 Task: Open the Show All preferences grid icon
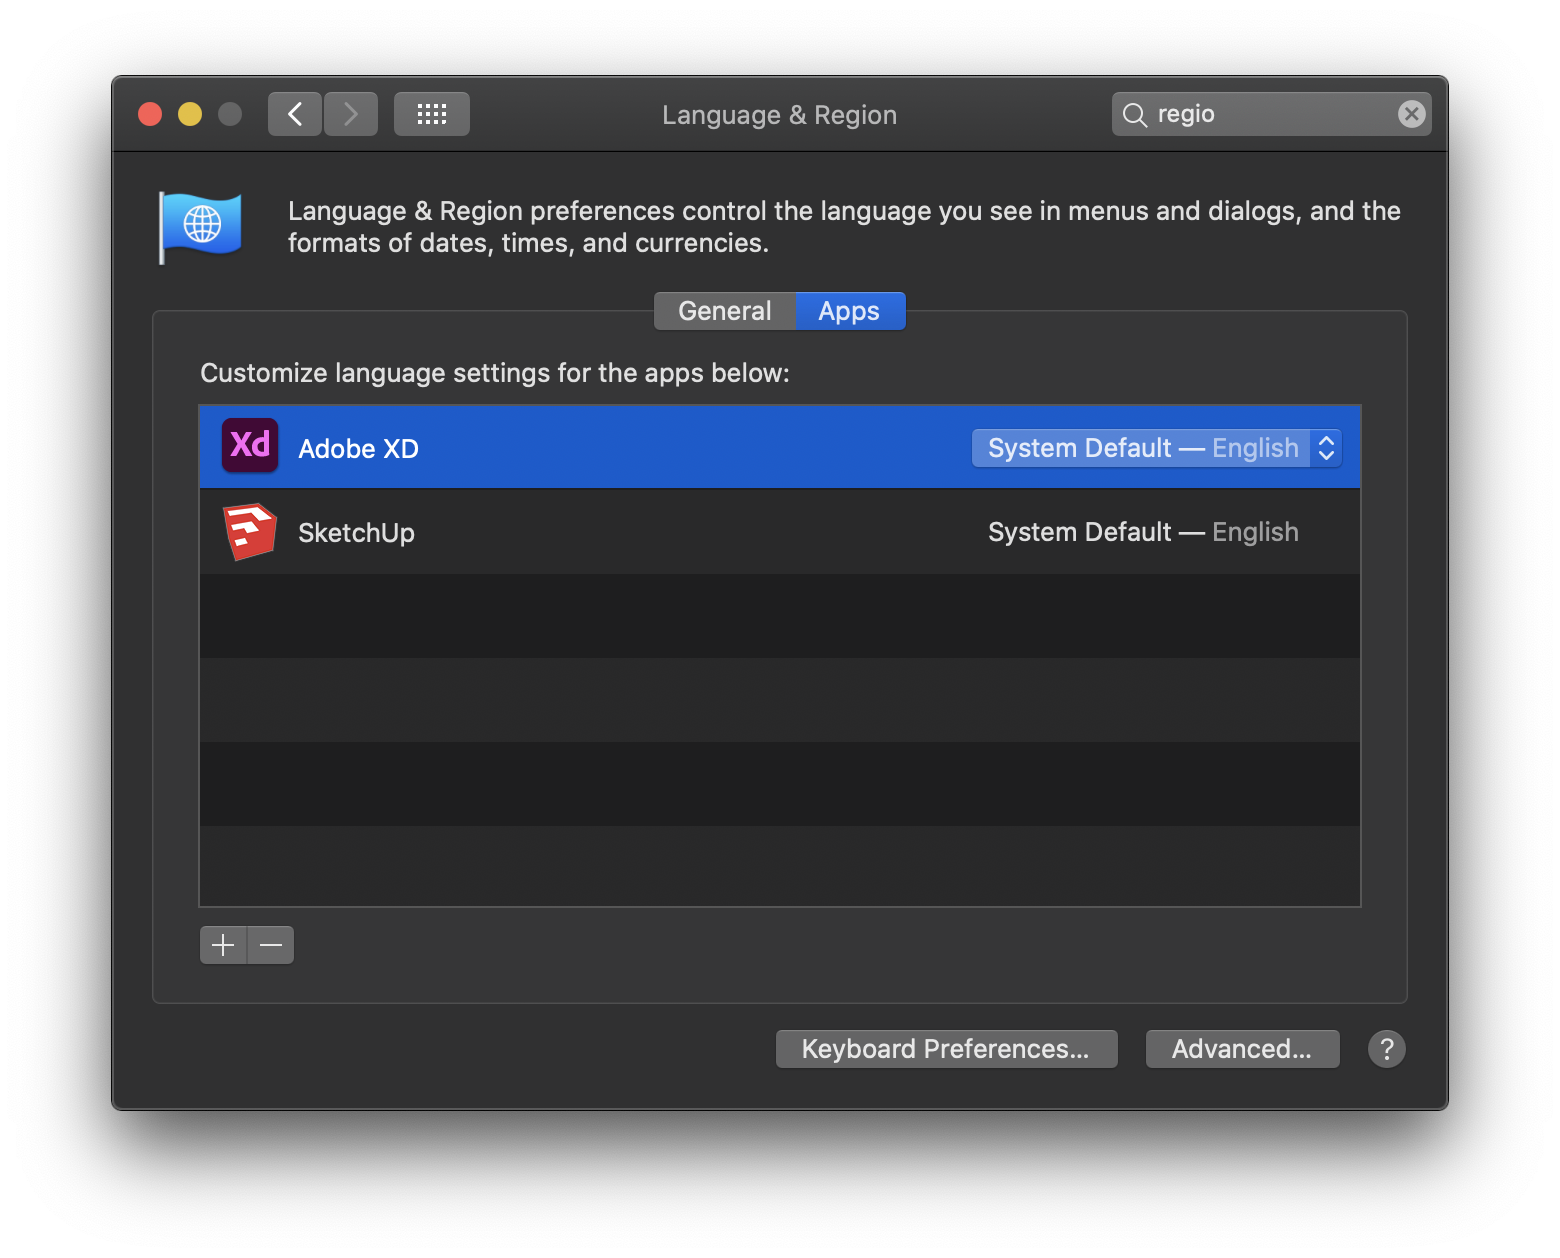[431, 113]
